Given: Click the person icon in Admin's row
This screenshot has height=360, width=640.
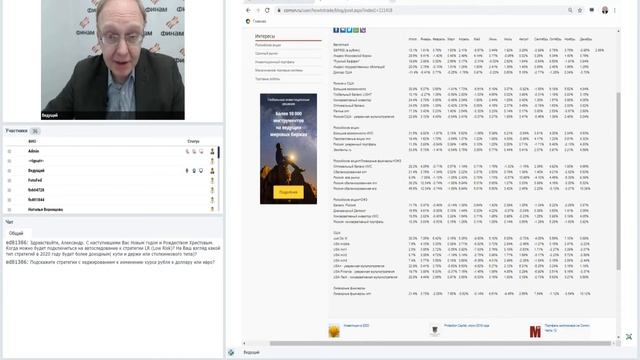Looking at the screenshot, I should [212, 151].
